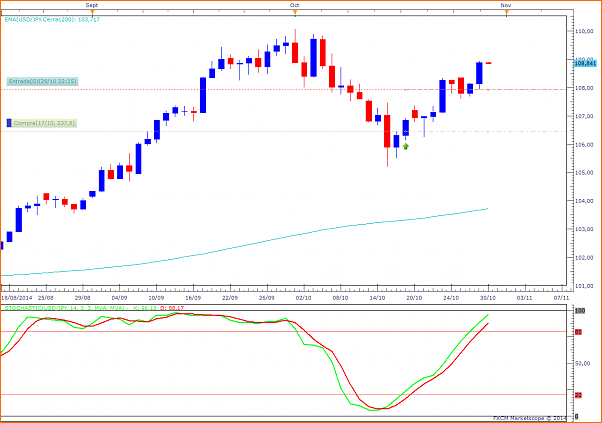
Task: Select the Entrada(S)(29/10 22:25) order label
Action: pyautogui.click(x=43, y=81)
